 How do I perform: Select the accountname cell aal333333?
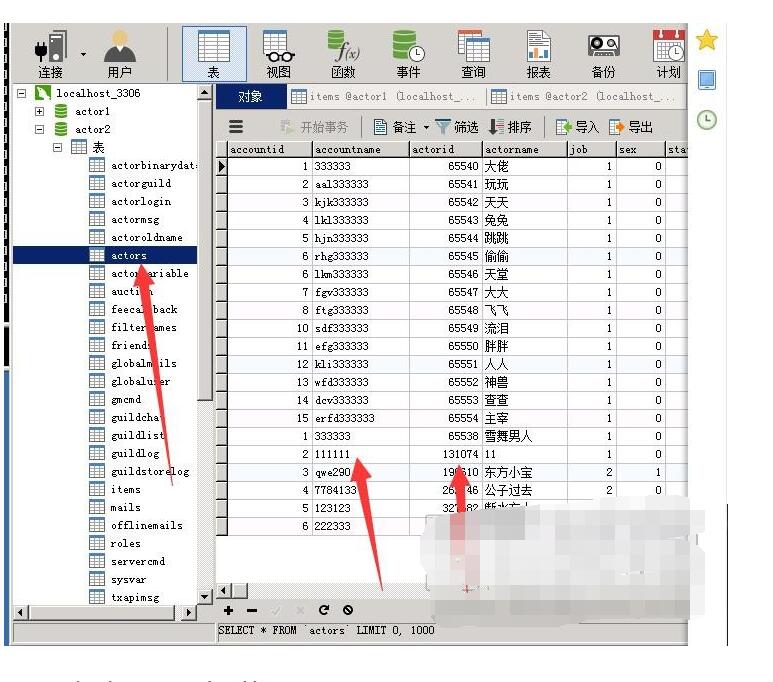click(360, 184)
